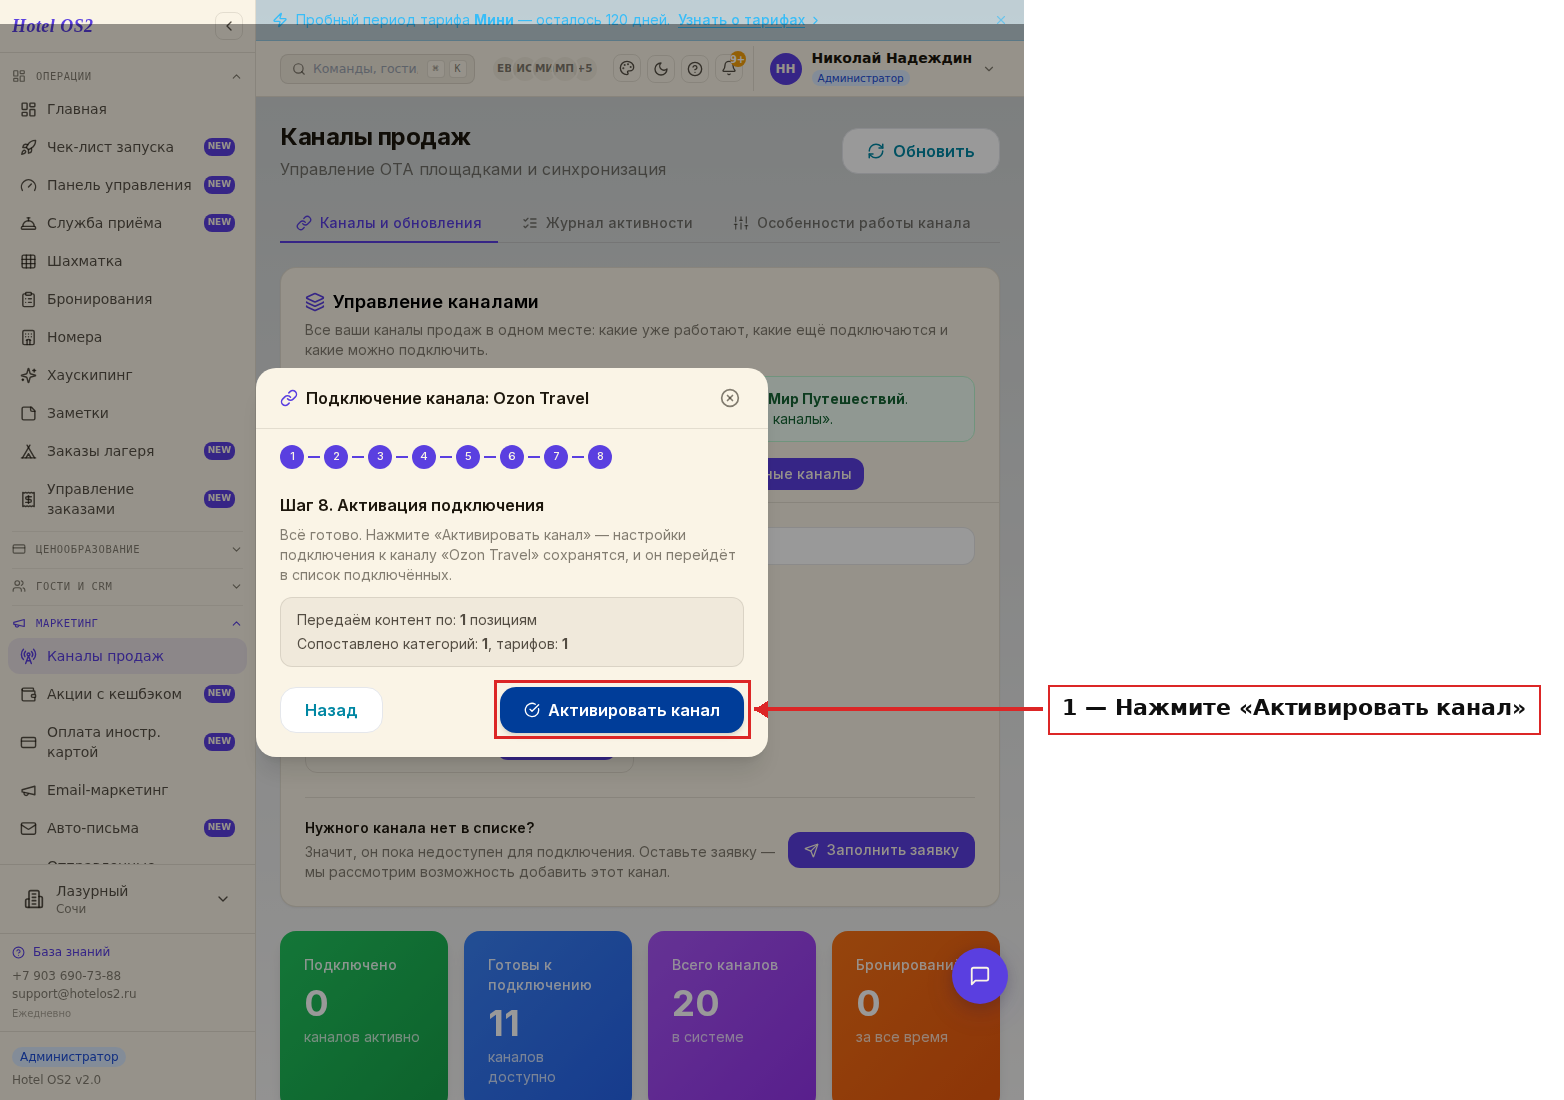Open «Бронирования» in sidebar
Viewport: 1564px width, 1100px height.
point(127,299)
